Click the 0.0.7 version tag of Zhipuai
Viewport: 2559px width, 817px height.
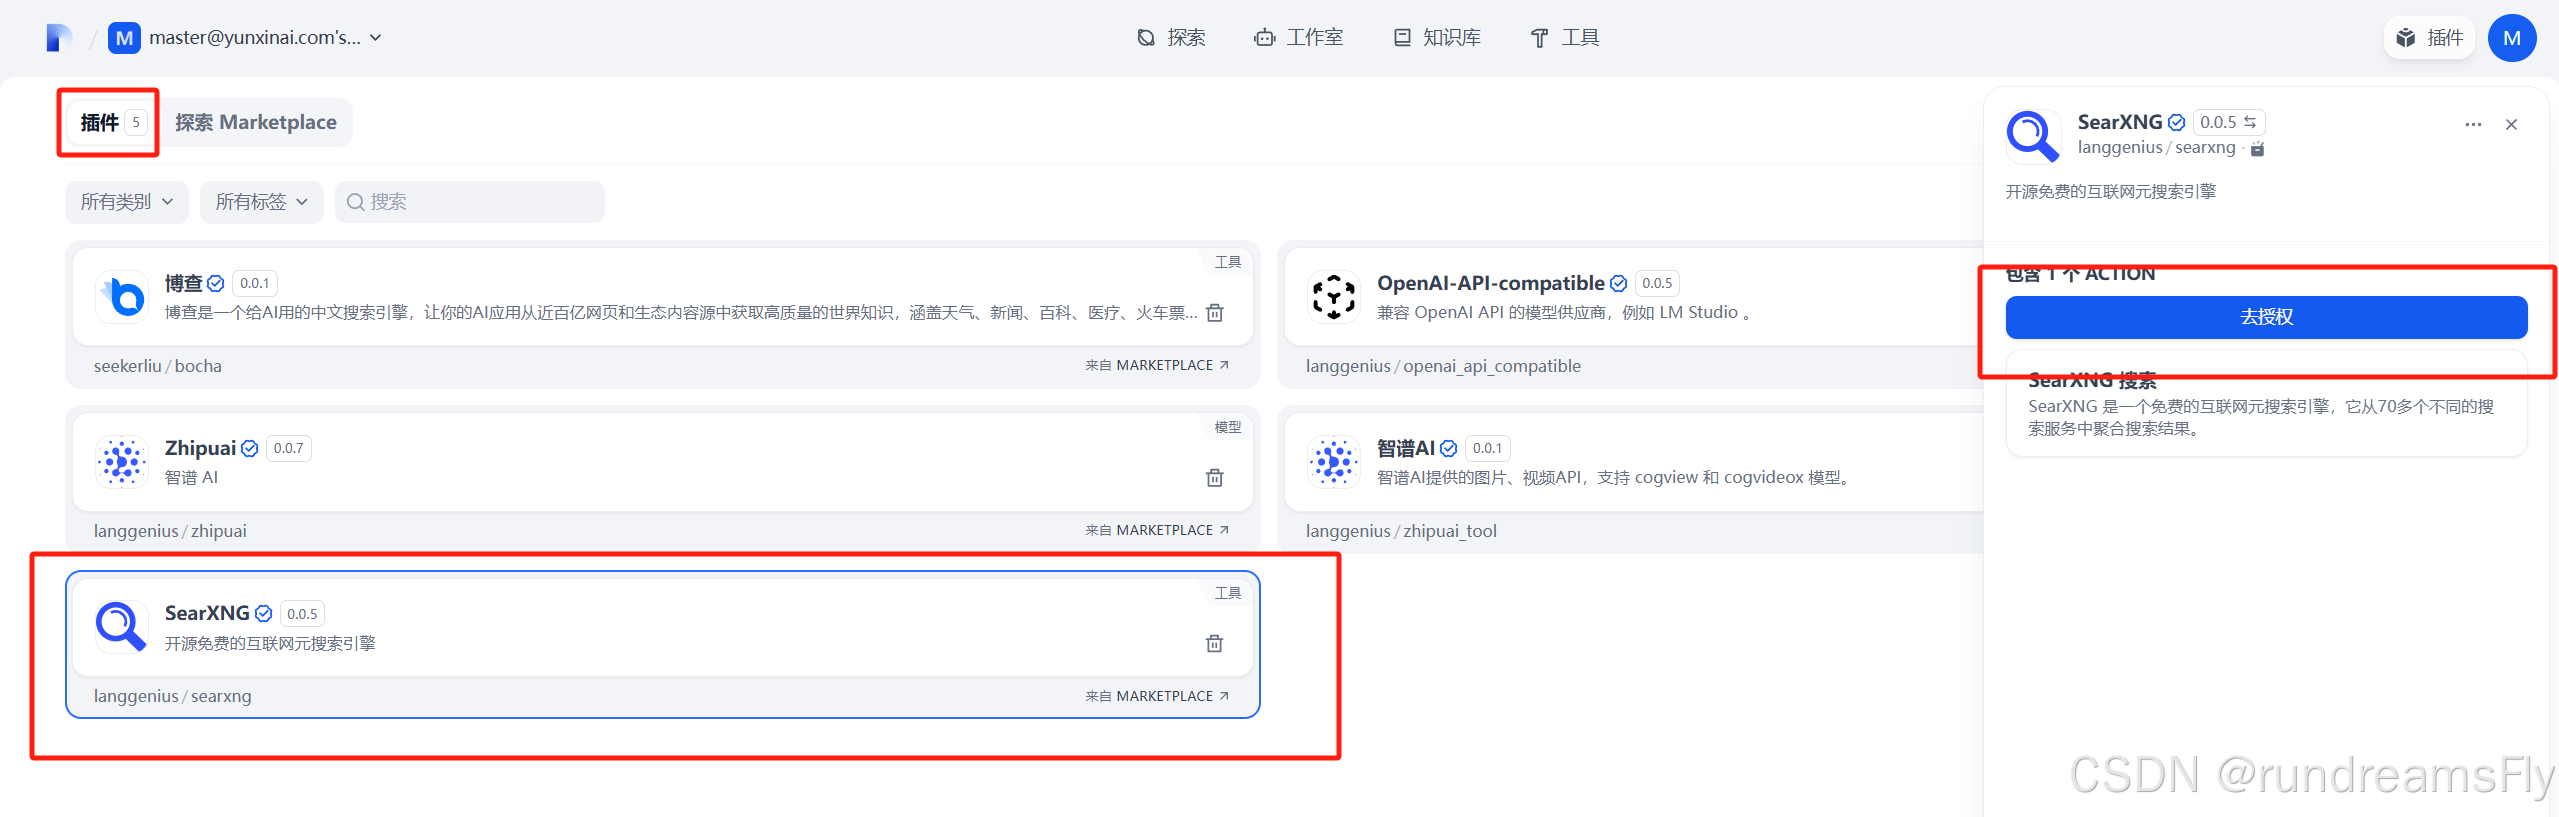tap(289, 449)
